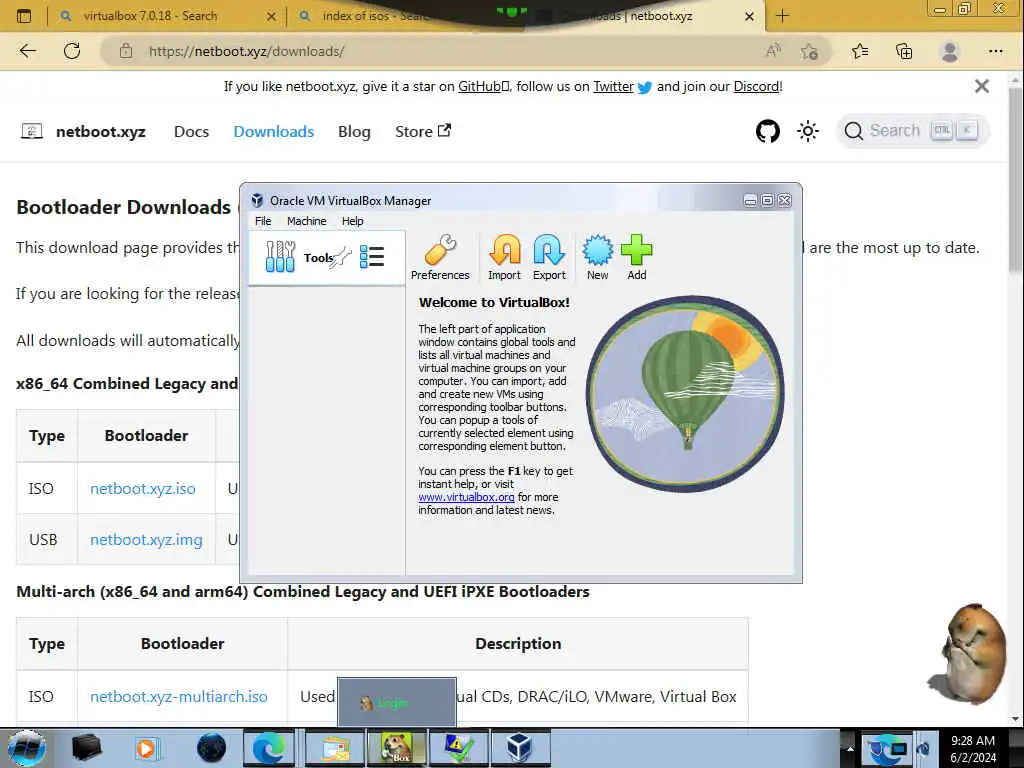Open Microsoft Edge from the taskbar
The width and height of the screenshot is (1024, 768).
pyautogui.click(x=269, y=748)
